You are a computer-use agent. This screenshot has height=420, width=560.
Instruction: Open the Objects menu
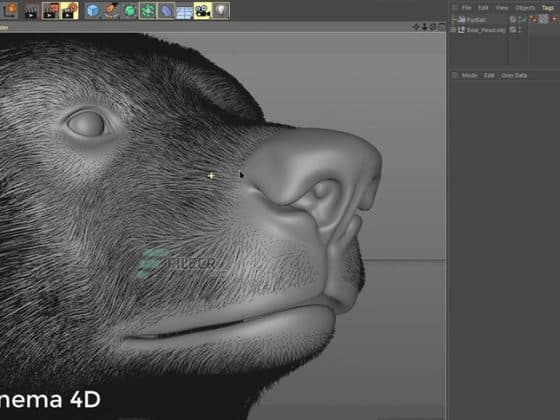click(x=525, y=8)
